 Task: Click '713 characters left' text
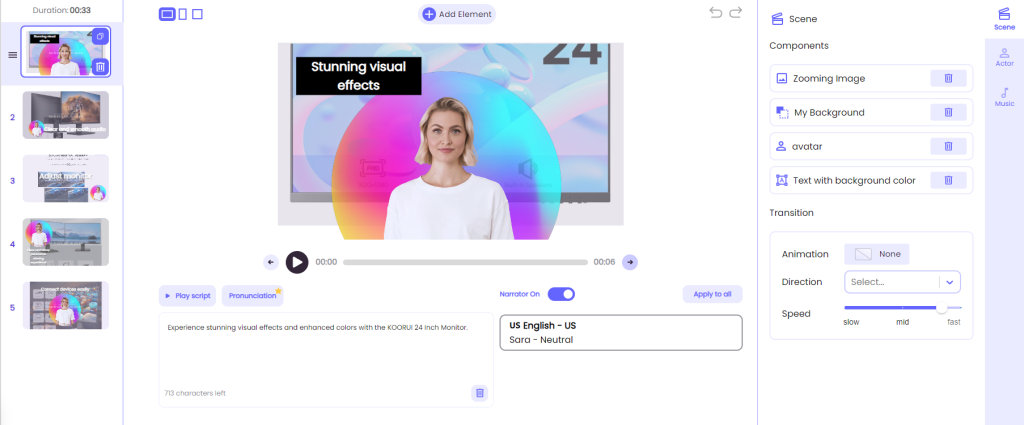(195, 393)
